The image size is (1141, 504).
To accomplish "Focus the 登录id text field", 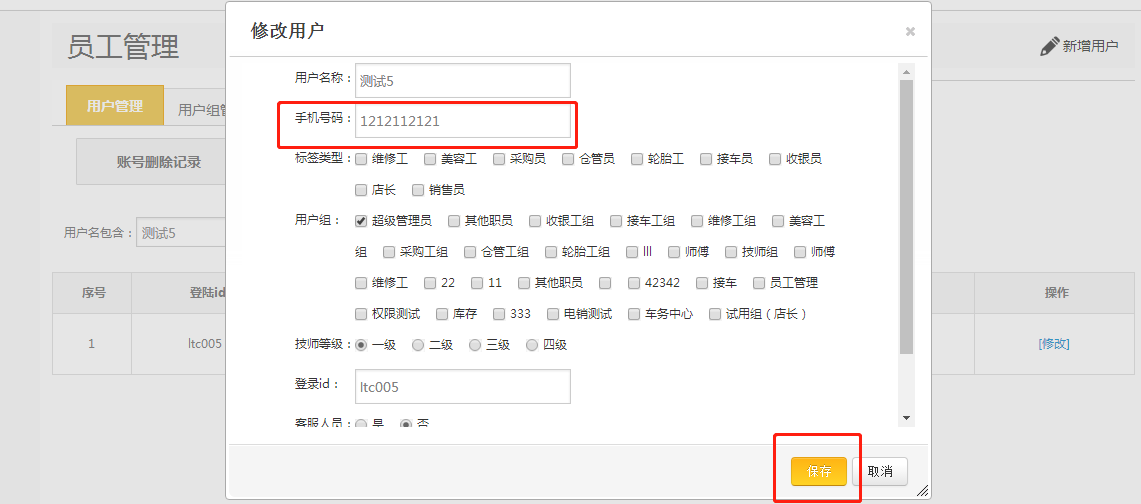I will (462, 386).
